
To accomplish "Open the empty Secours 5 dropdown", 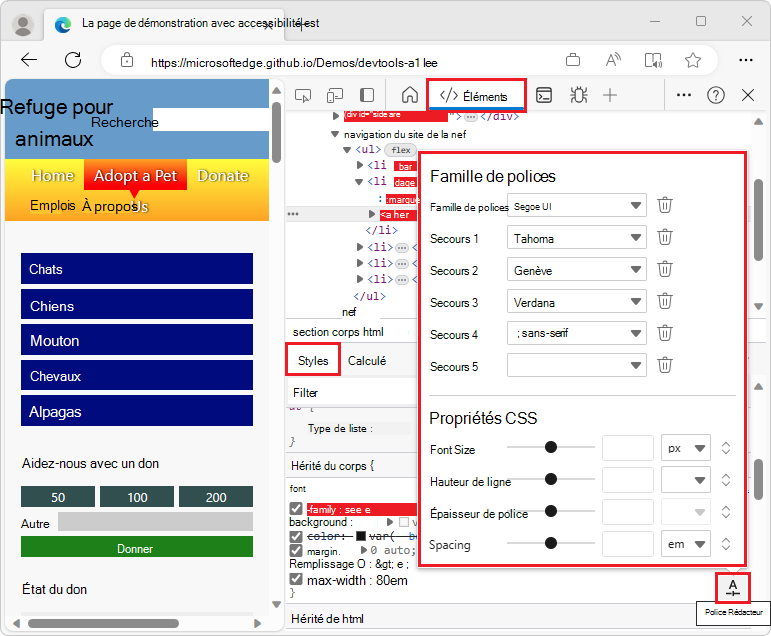I will tap(577, 365).
